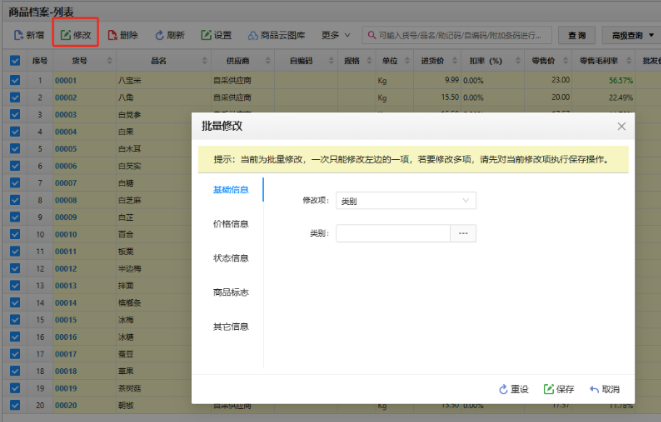Screen dimensions: 661x422
Task: Expand the 更多 (more) dropdown
Action: point(336,35)
